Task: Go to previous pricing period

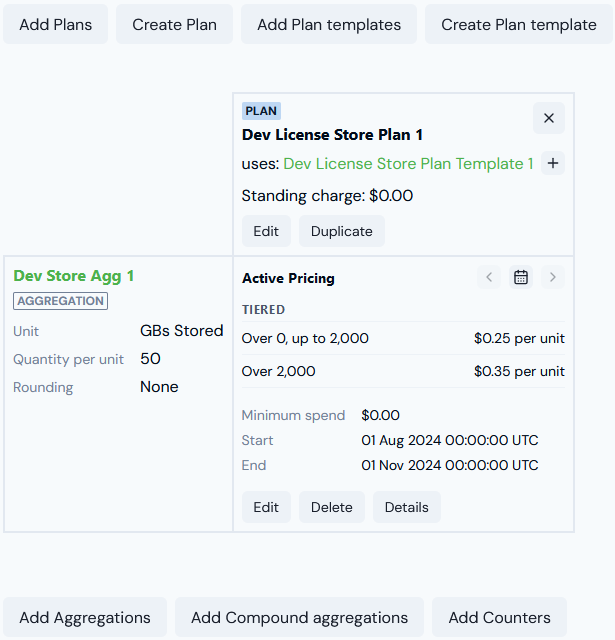Action: [489, 277]
